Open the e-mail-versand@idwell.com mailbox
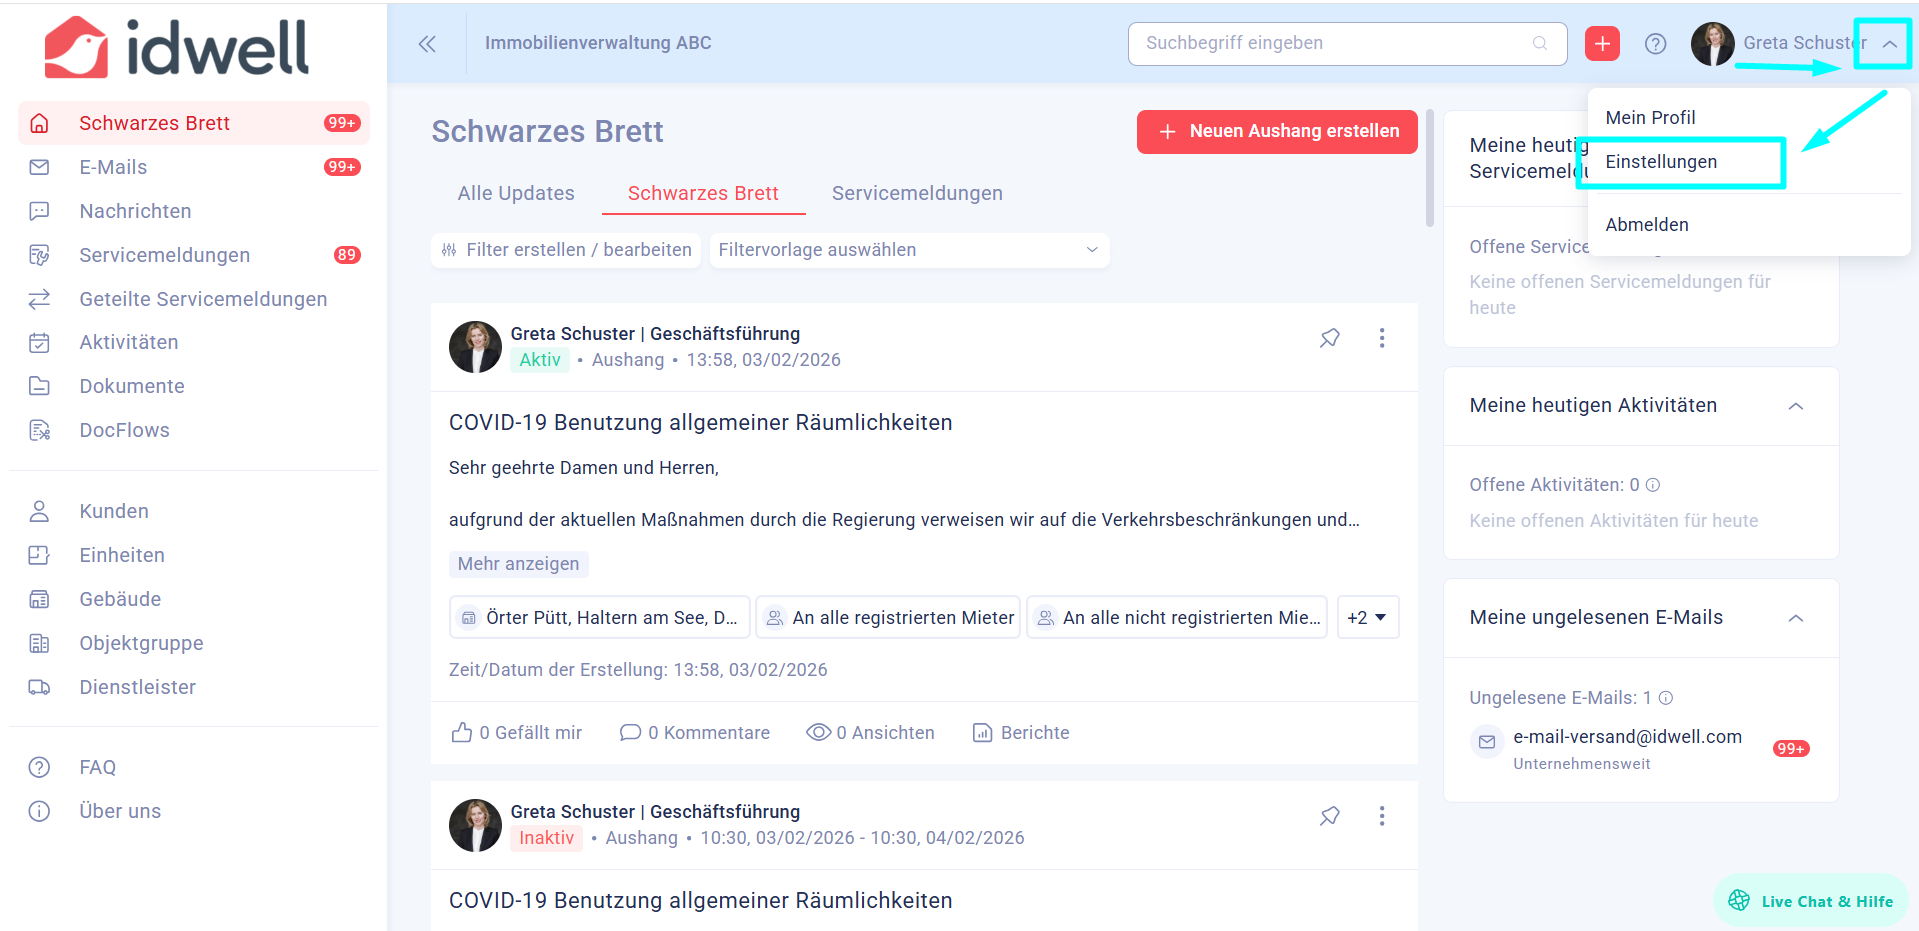1919x931 pixels. tap(1640, 748)
